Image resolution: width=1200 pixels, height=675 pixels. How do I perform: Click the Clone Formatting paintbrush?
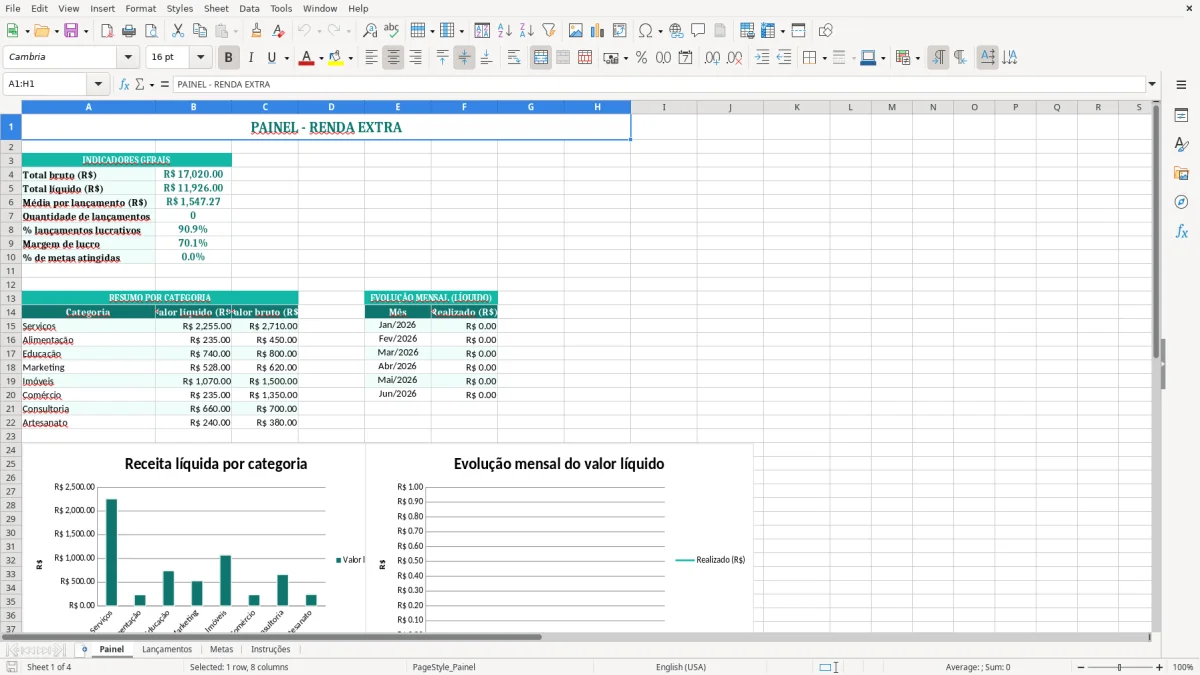click(x=257, y=31)
